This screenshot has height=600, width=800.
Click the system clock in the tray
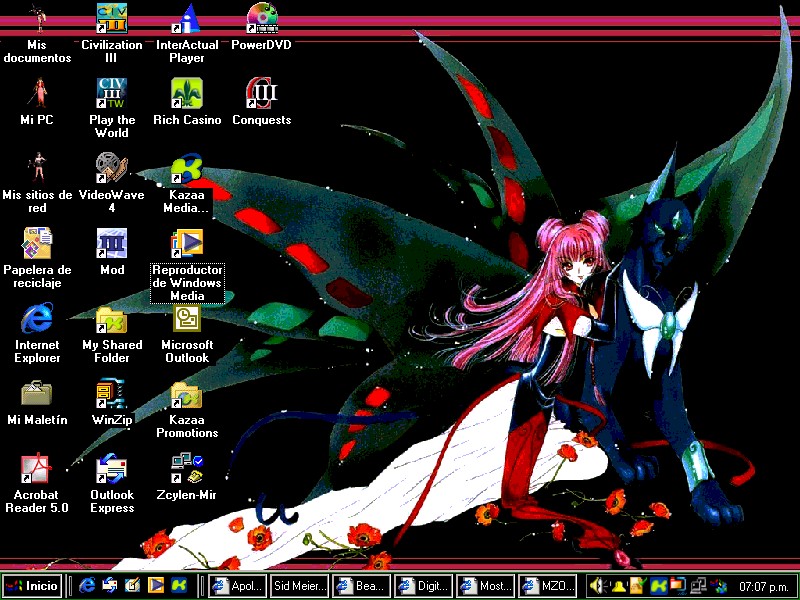(763, 586)
